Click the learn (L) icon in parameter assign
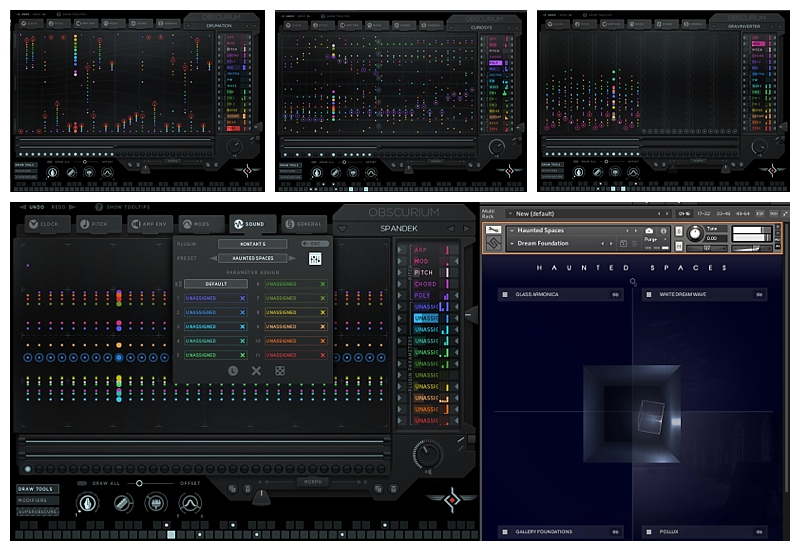Screen dimensions: 800x551 233,371
